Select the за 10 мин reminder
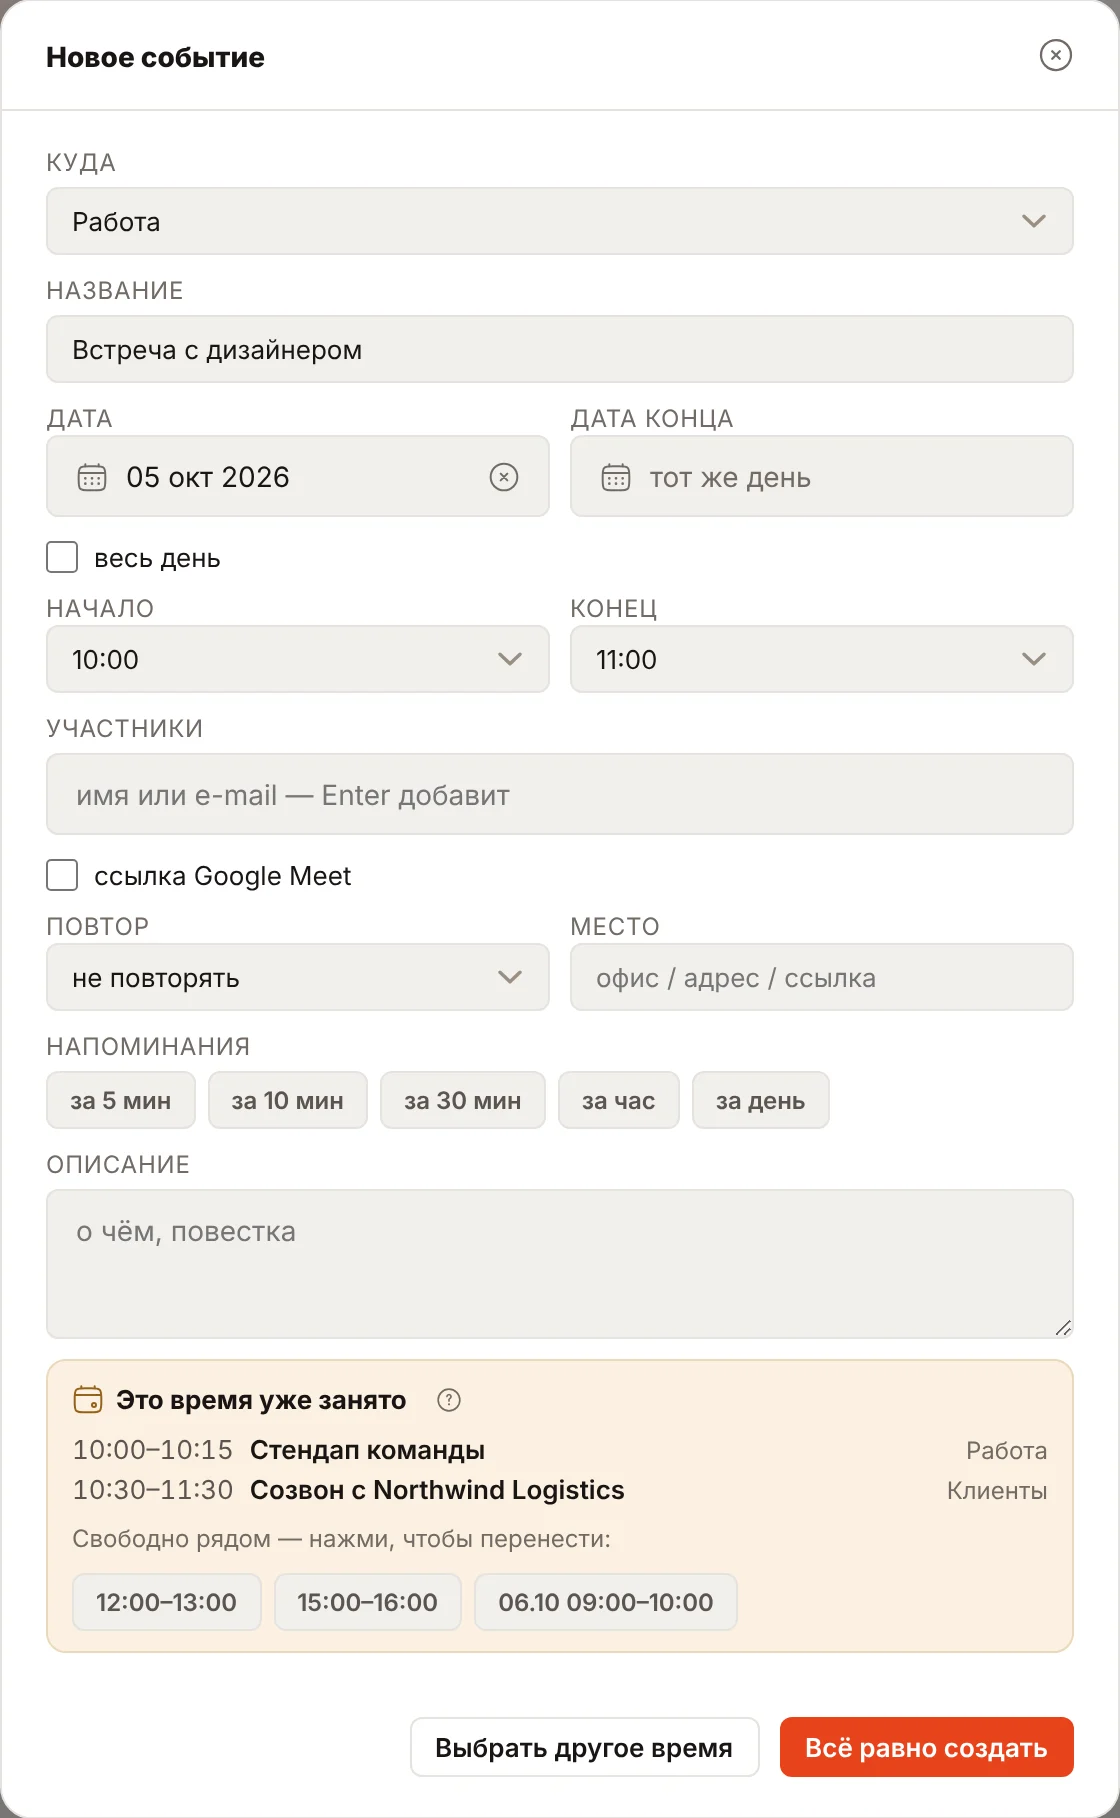The image size is (1120, 1818). 288,1100
